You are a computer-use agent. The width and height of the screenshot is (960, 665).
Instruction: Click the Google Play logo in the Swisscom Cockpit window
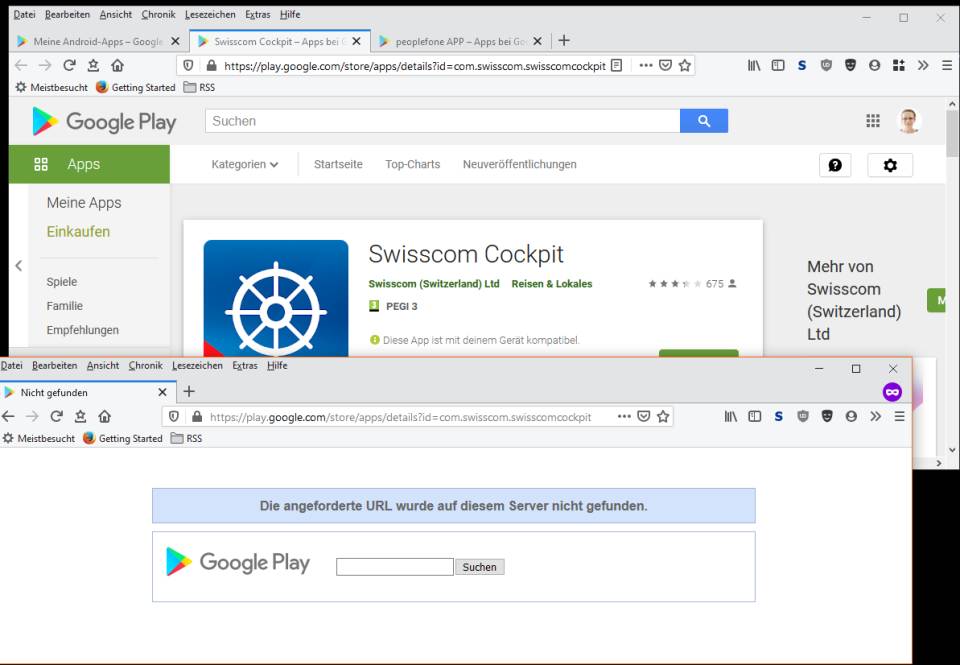(x=104, y=121)
